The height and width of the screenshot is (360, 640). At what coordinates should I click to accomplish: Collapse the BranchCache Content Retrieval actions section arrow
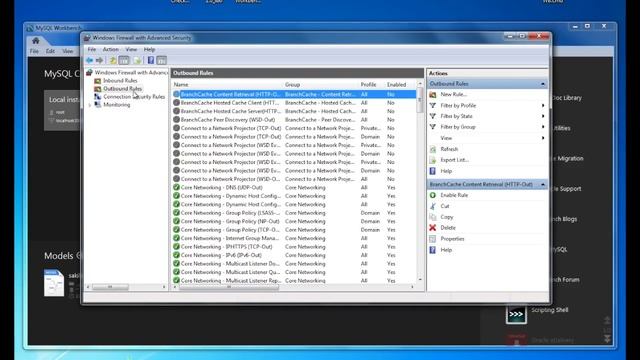[x=543, y=184]
